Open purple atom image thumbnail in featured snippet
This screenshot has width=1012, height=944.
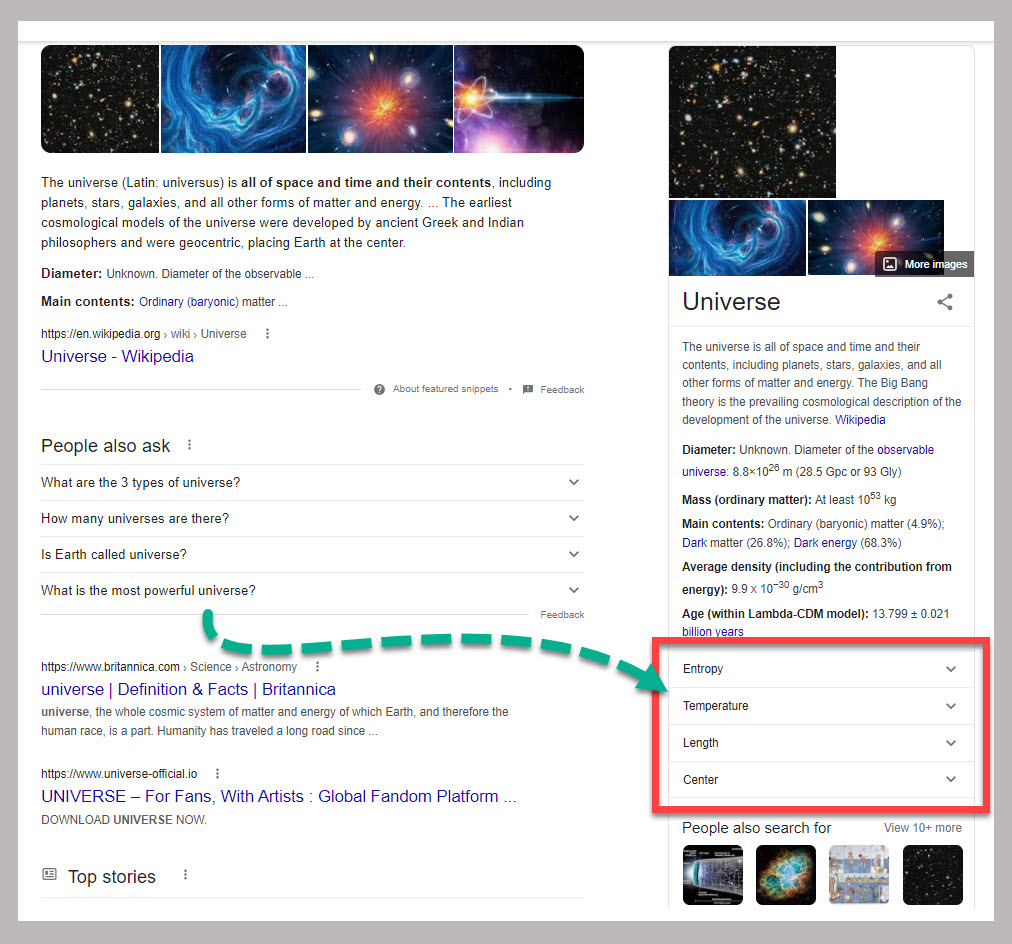click(x=519, y=99)
